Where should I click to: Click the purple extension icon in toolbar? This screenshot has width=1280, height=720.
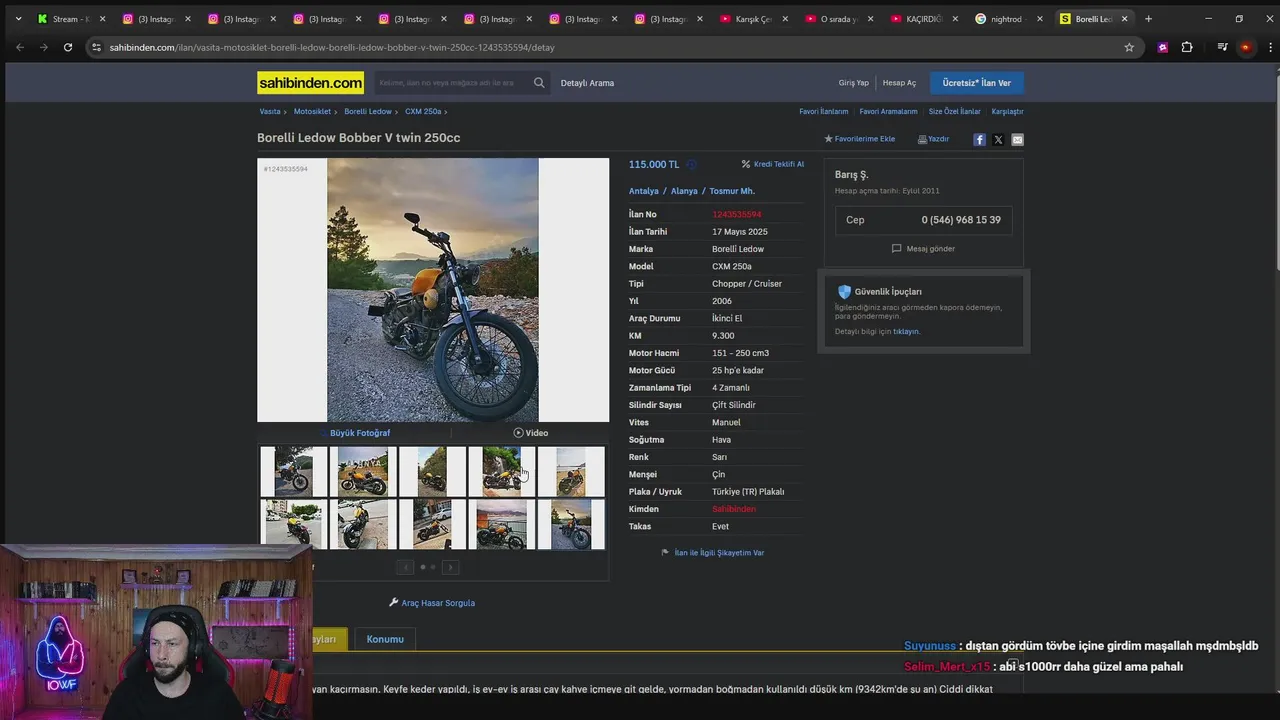pyautogui.click(x=1162, y=47)
